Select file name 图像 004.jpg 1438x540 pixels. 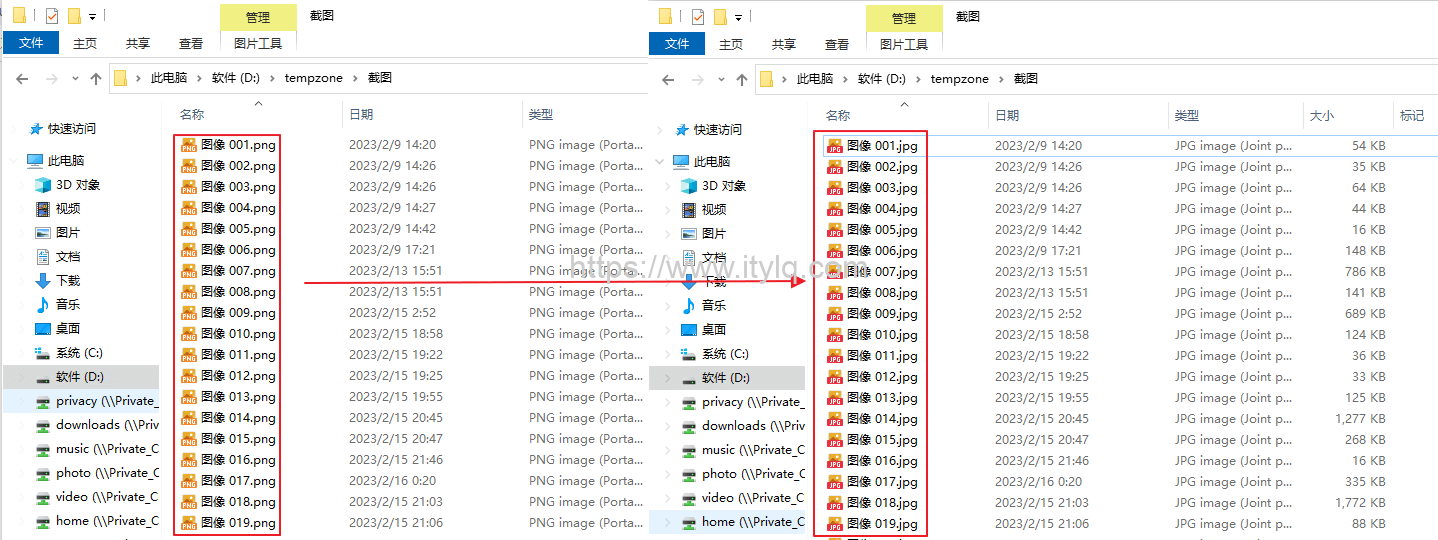(882, 209)
